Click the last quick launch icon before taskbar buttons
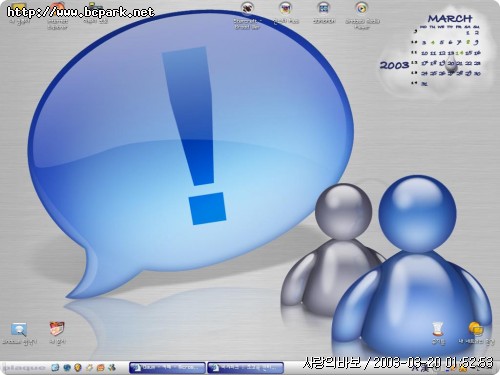This screenshot has width=500, height=375. 112,368
